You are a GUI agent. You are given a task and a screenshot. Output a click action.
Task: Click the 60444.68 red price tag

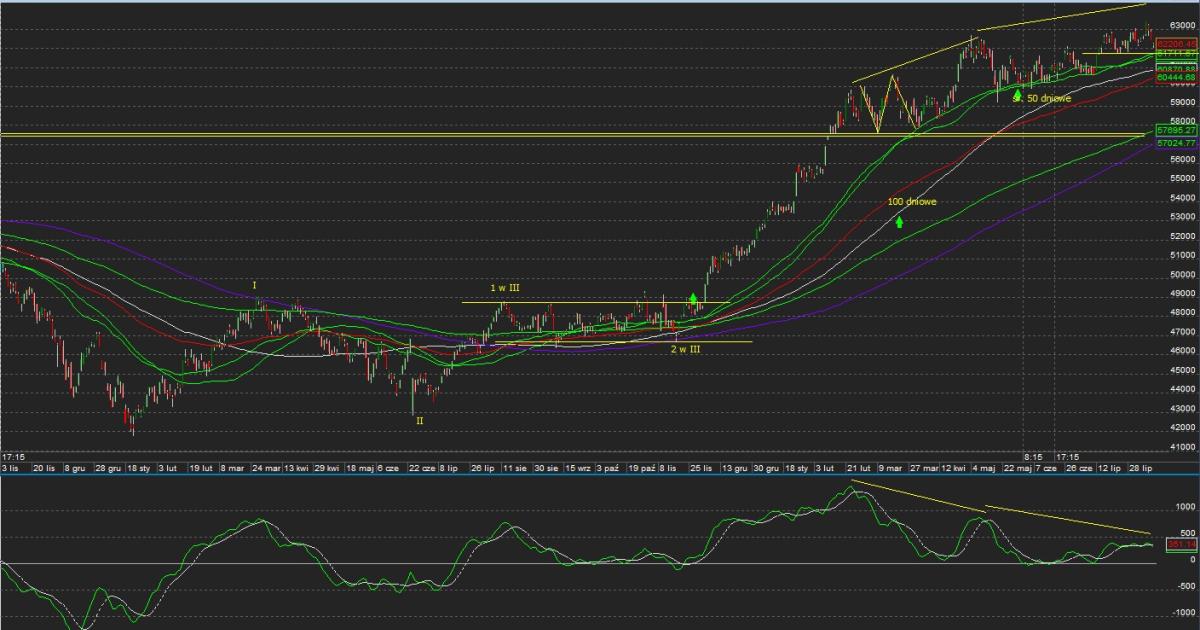point(1176,77)
